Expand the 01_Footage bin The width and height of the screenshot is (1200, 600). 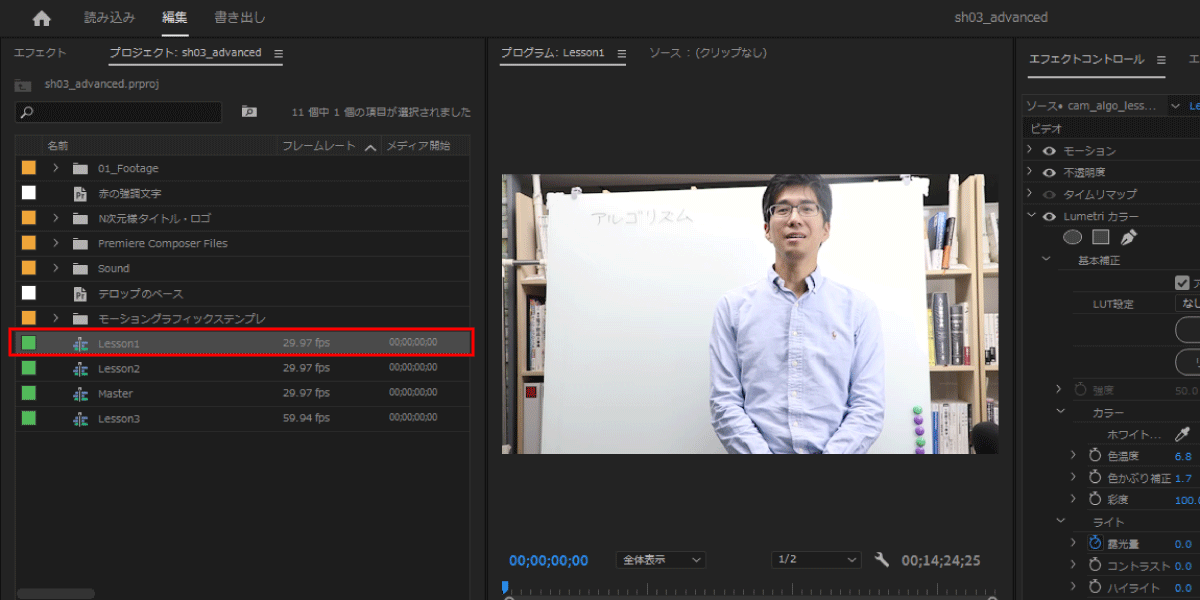[56, 168]
